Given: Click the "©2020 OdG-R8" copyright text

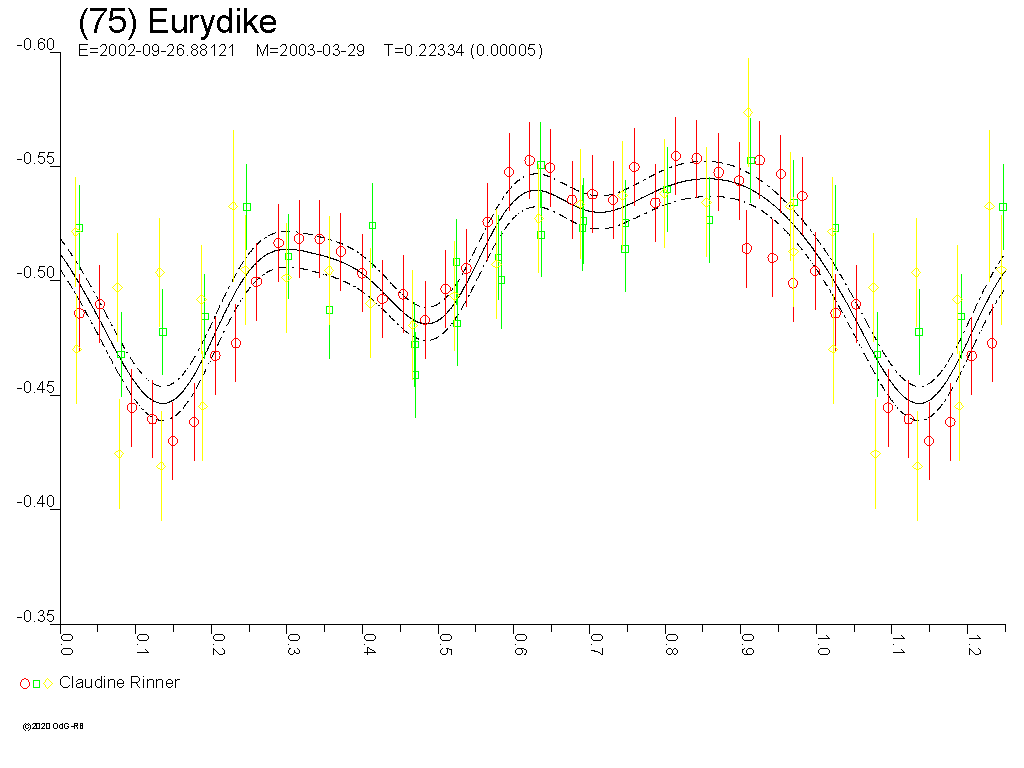Looking at the screenshot, I should [x=53, y=726].
